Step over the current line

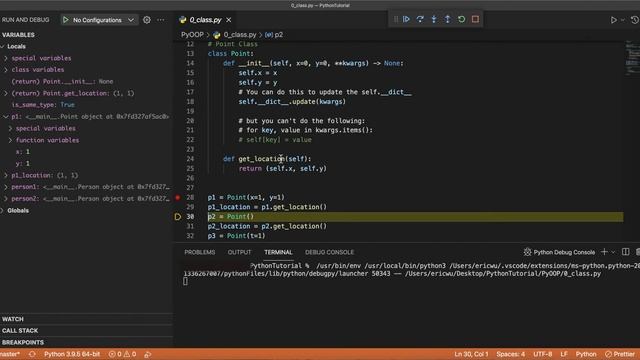(420, 19)
